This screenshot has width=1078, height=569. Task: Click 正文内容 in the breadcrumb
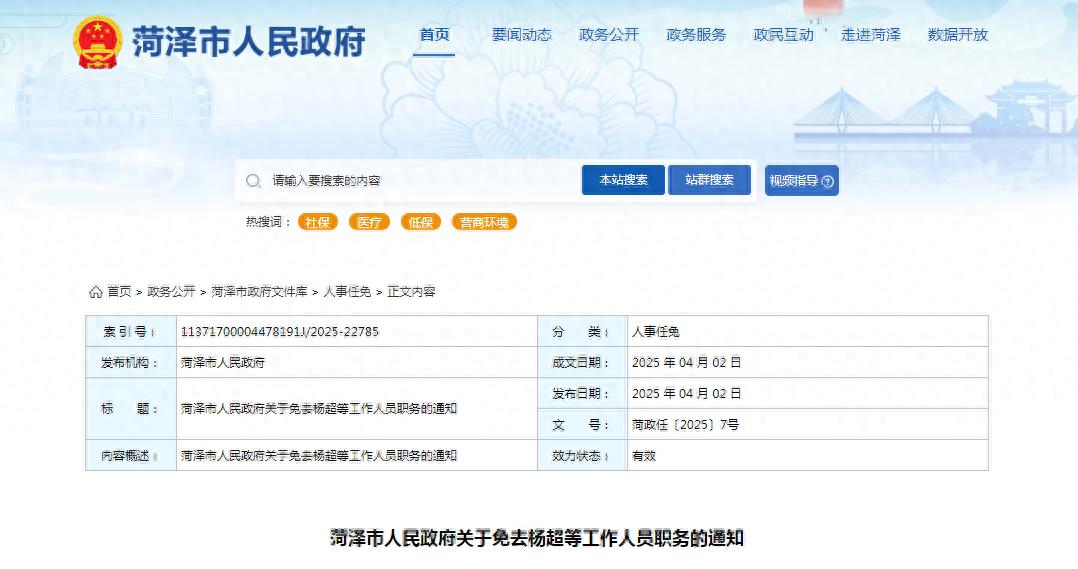pos(411,291)
